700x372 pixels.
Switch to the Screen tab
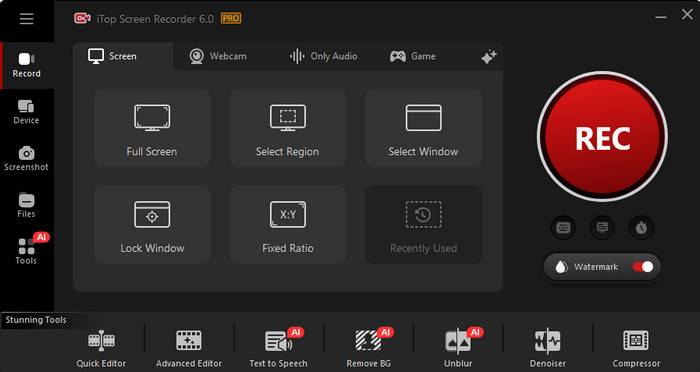coord(113,56)
